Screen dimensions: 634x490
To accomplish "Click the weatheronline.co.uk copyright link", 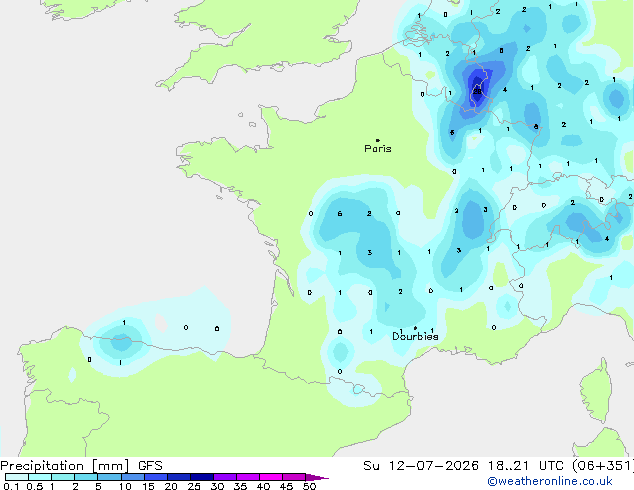I will coord(550,481).
